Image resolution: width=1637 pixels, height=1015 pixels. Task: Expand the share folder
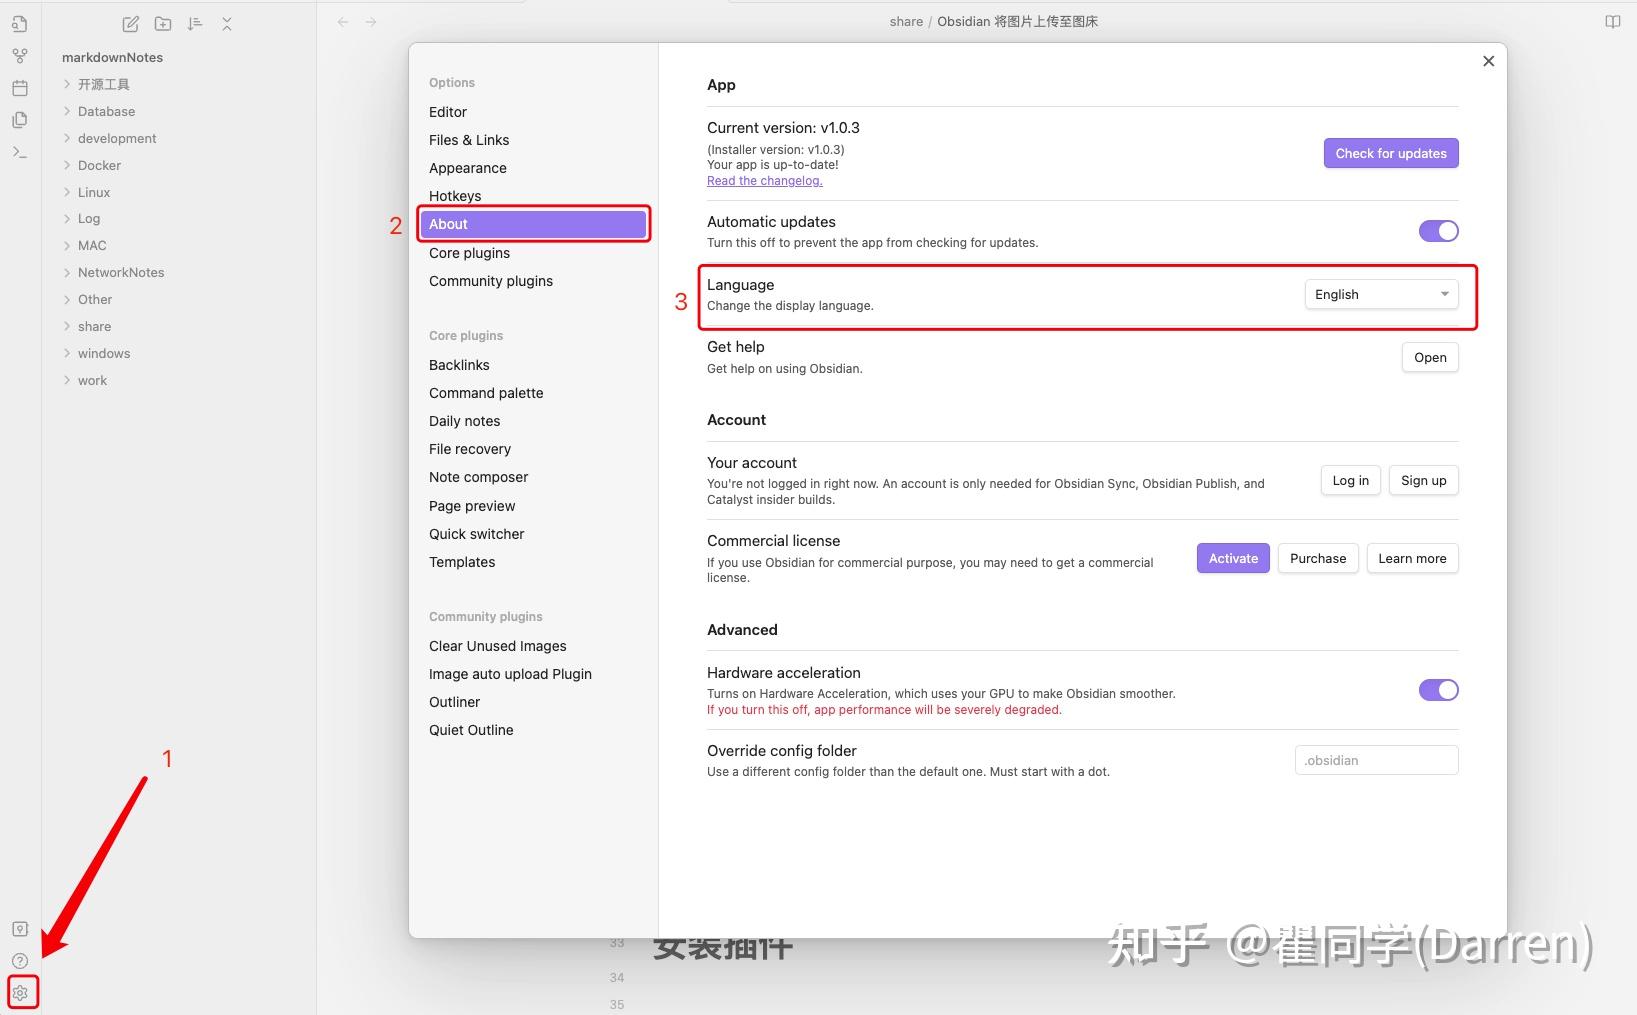(94, 326)
